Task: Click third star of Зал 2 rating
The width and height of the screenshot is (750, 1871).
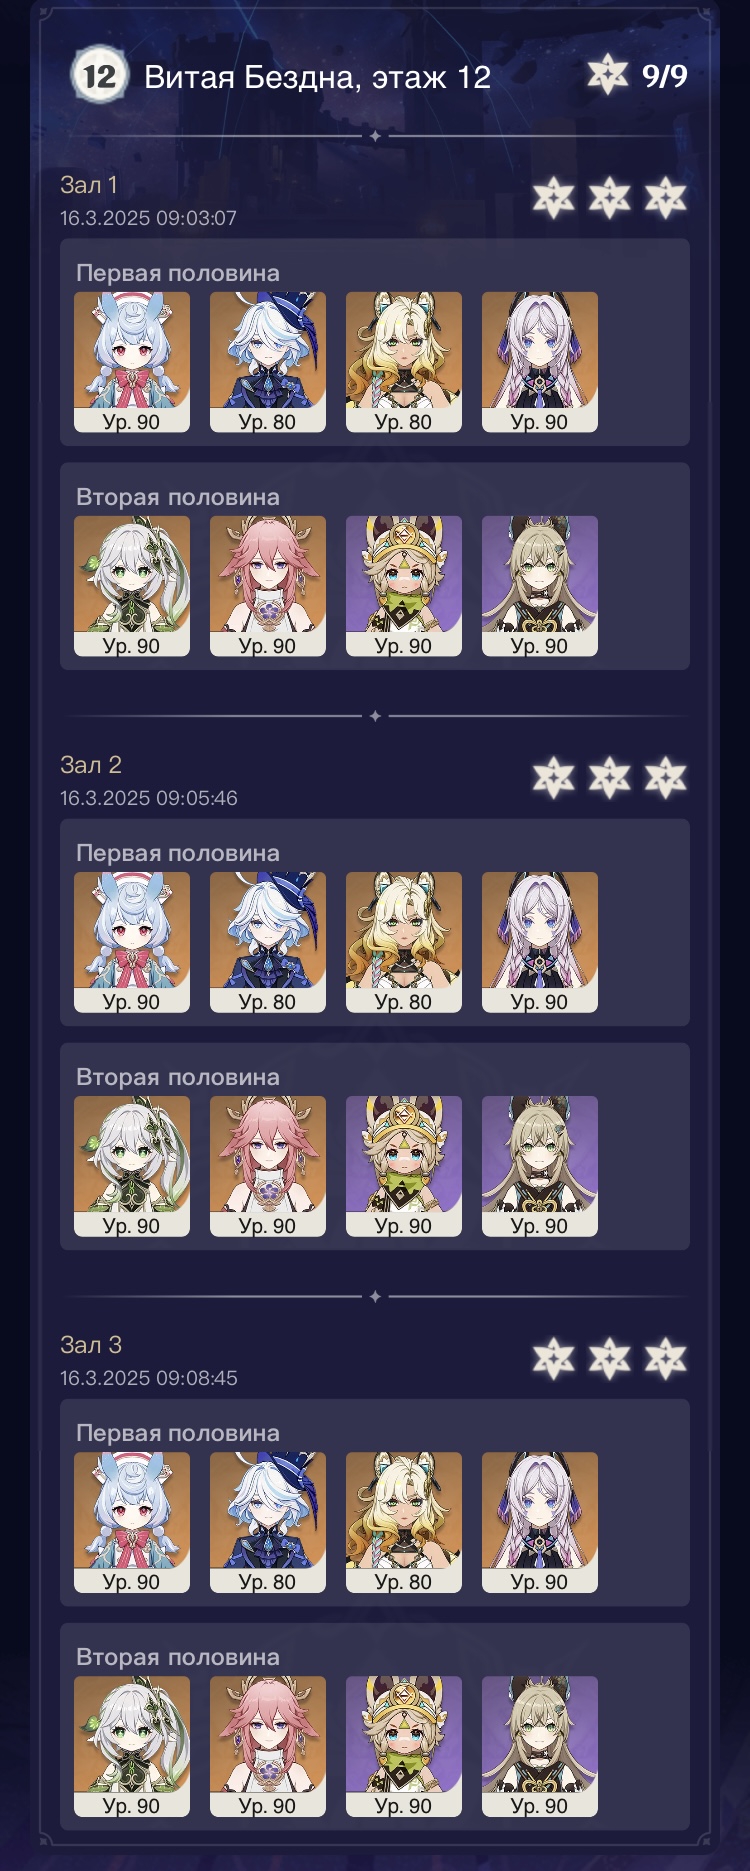Action: click(x=666, y=778)
